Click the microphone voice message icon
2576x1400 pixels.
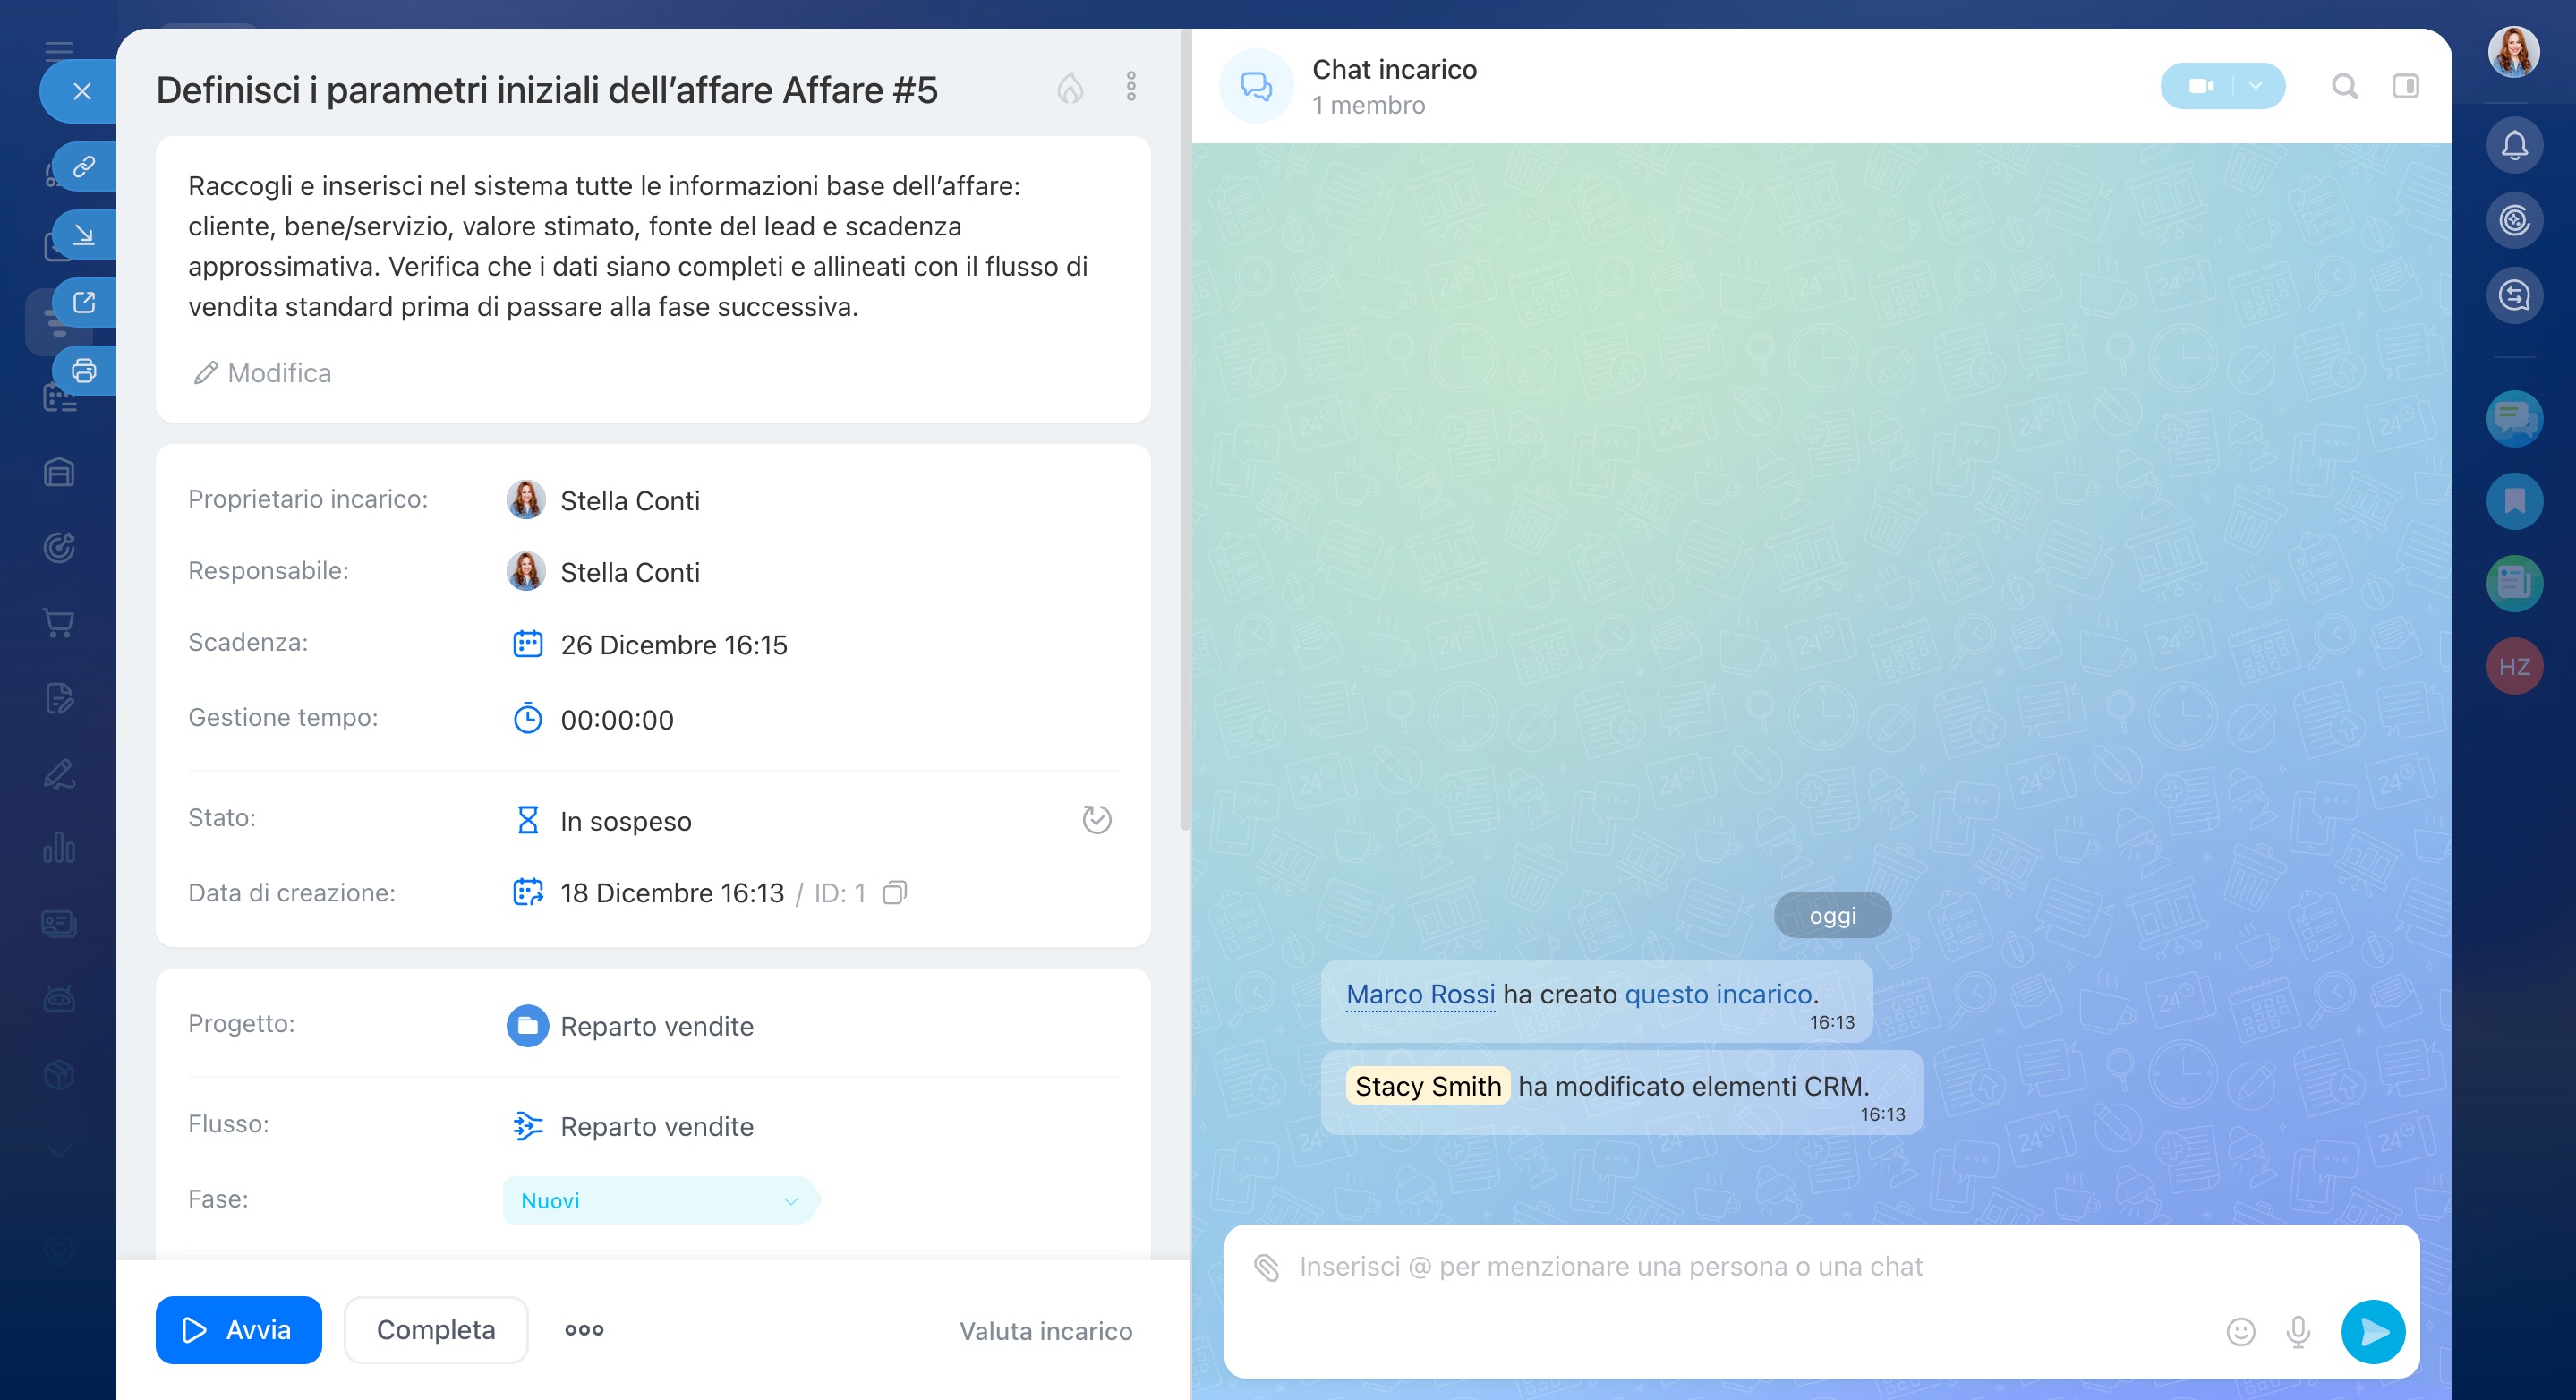(x=2298, y=1331)
